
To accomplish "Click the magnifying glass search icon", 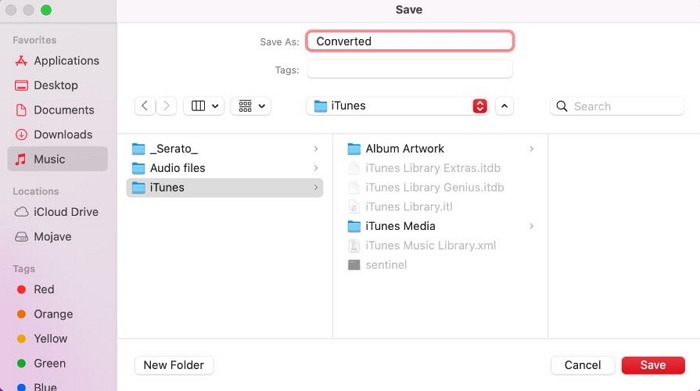I will pos(562,106).
